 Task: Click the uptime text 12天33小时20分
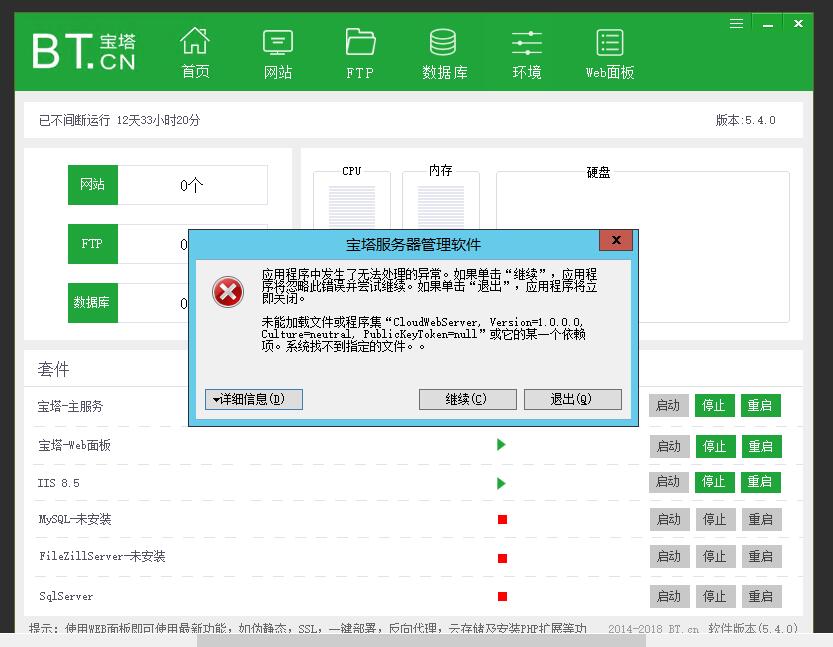158,121
